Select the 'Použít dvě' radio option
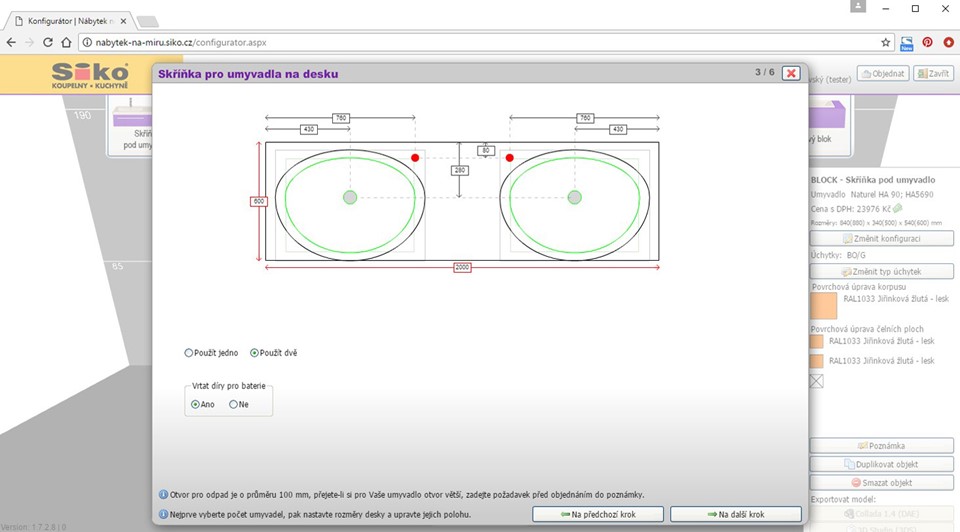 (254, 353)
